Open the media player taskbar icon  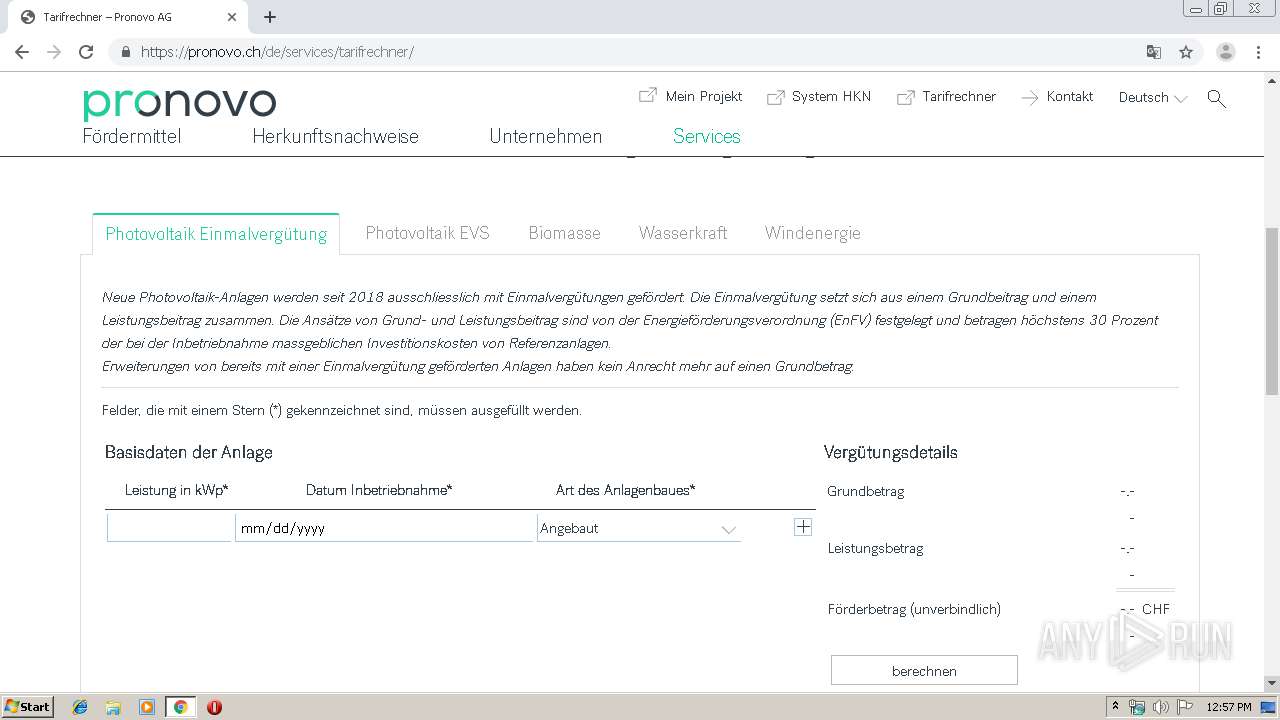146,707
